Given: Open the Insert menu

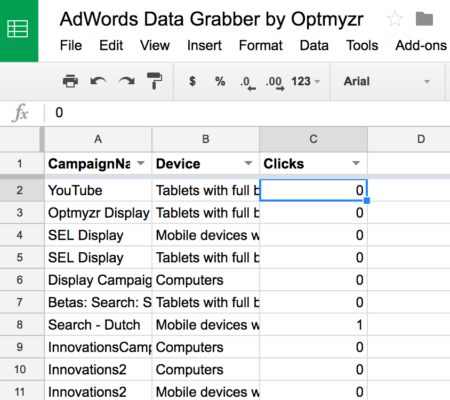Looking at the screenshot, I should pyautogui.click(x=204, y=45).
